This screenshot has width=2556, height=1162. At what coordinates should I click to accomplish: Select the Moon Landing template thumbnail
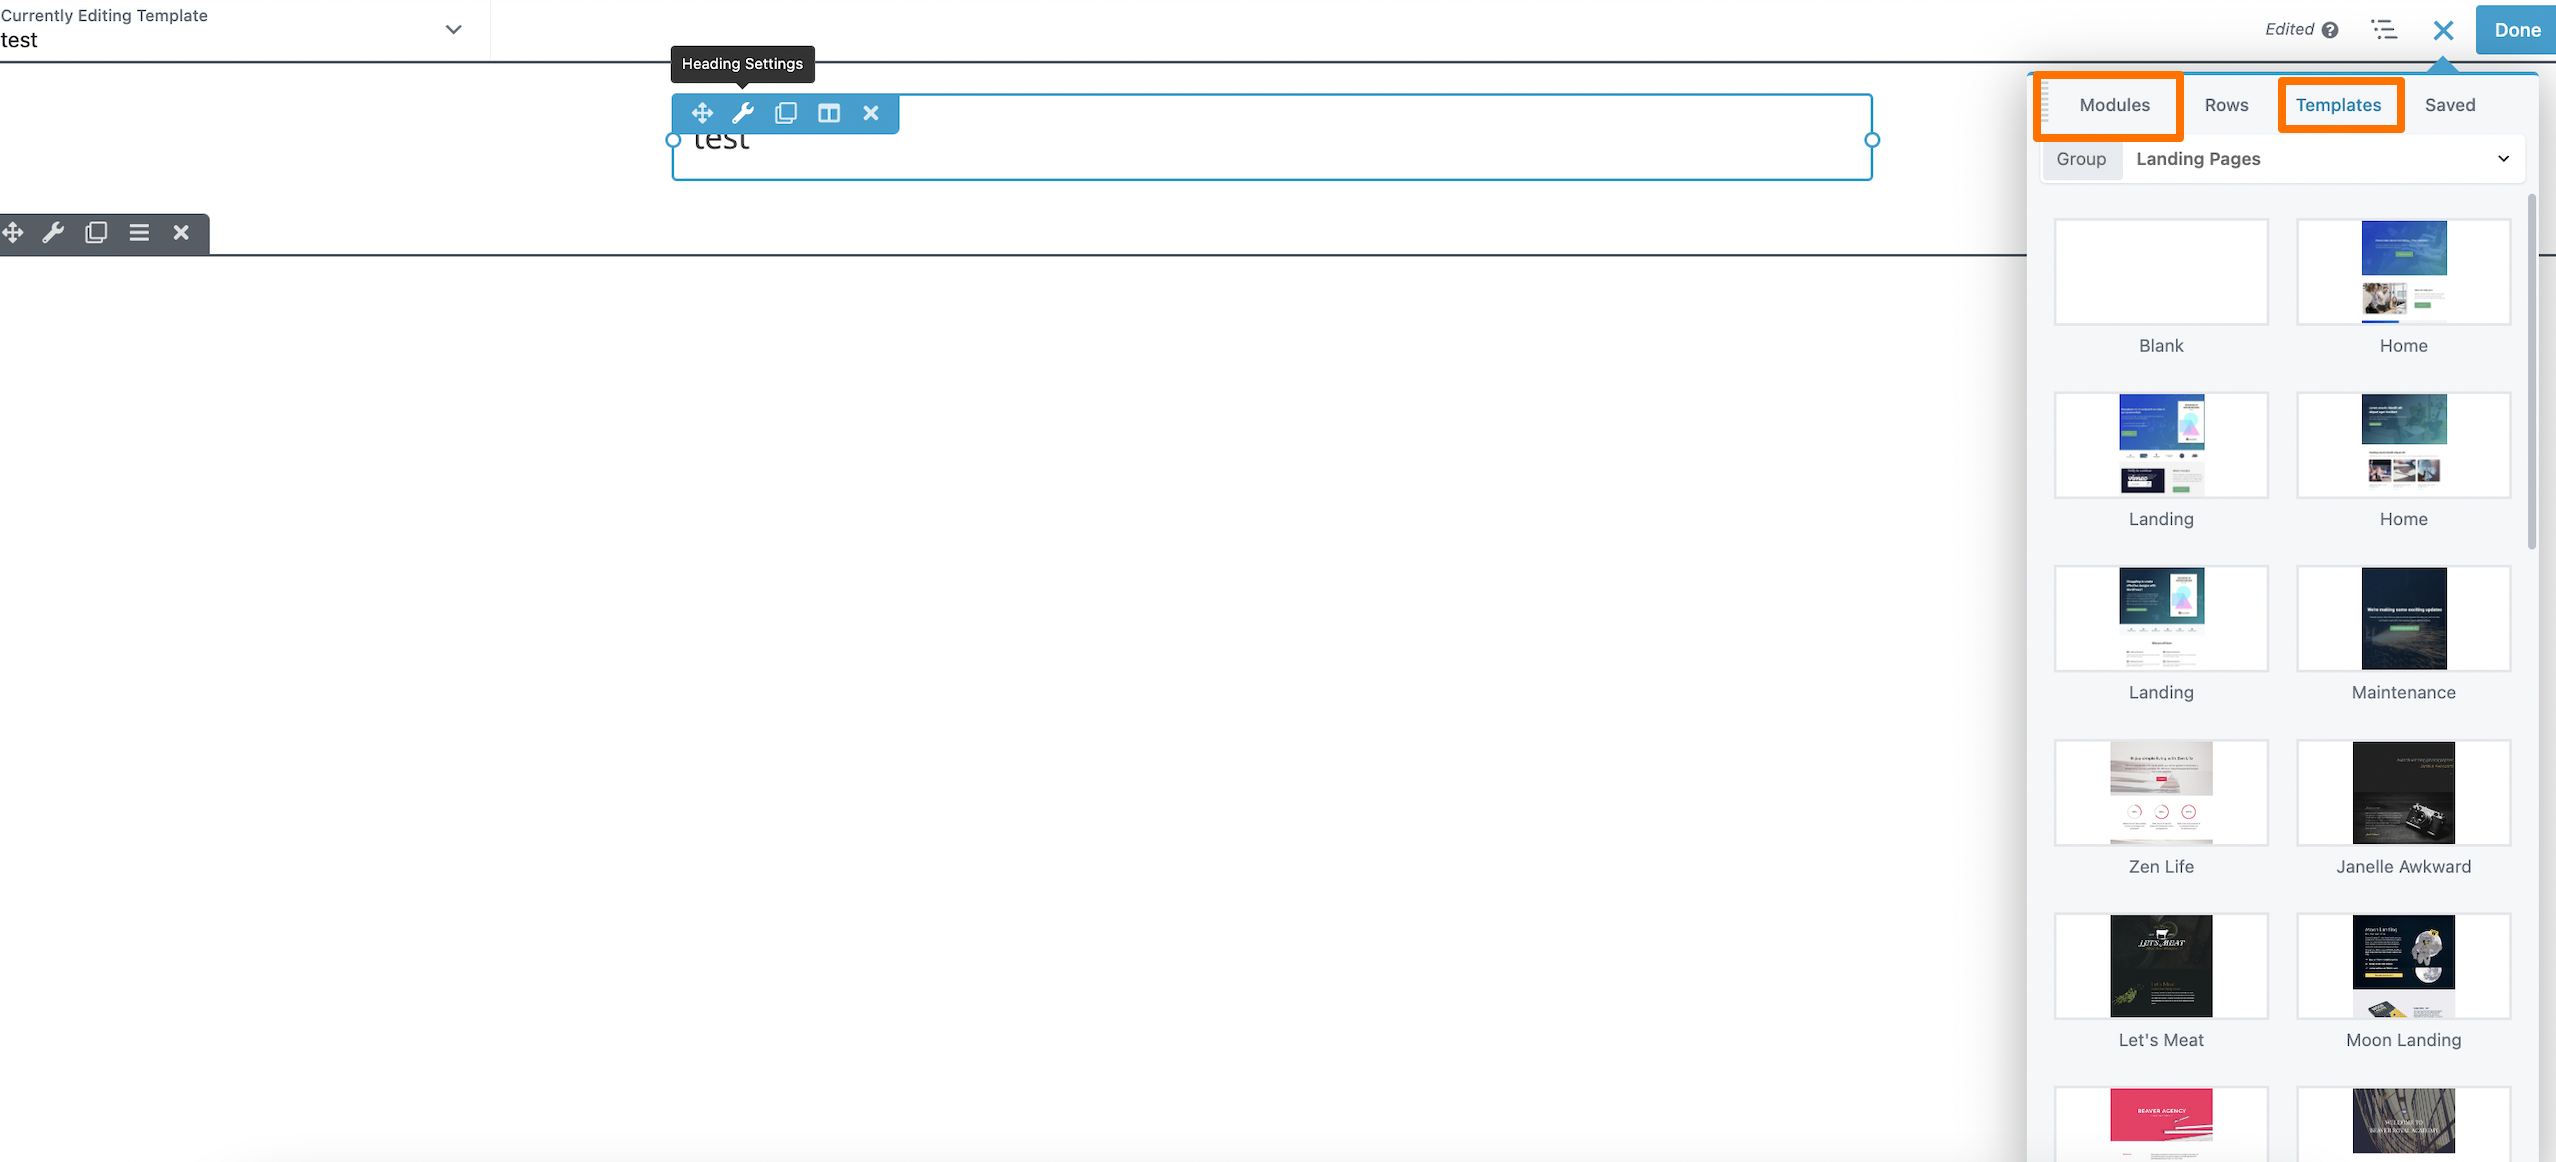2403,965
